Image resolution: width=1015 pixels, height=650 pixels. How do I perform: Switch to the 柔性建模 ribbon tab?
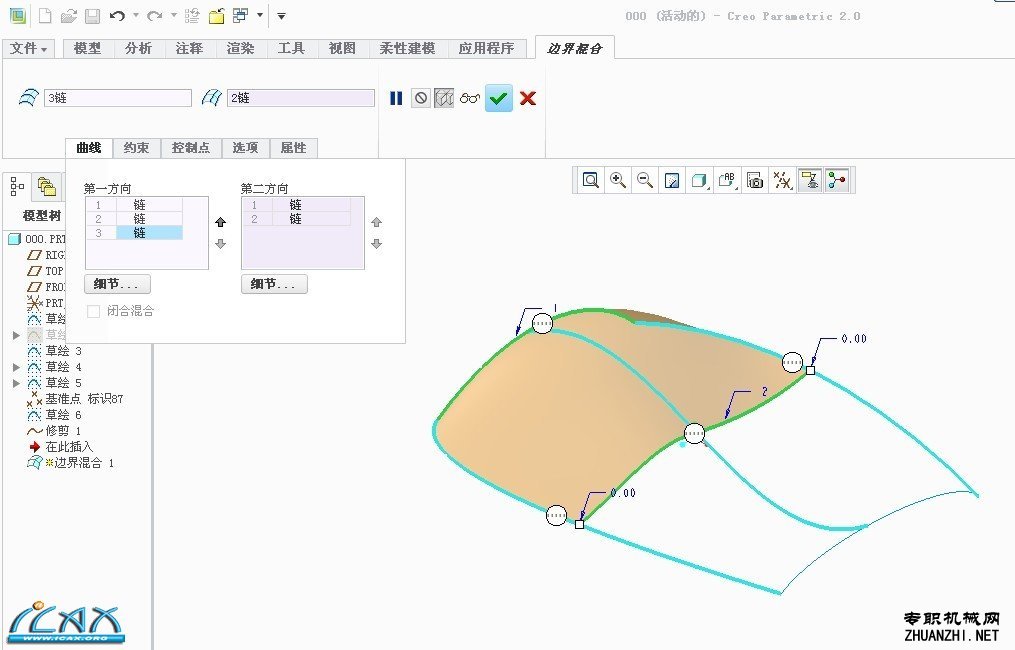pyautogui.click(x=408, y=48)
